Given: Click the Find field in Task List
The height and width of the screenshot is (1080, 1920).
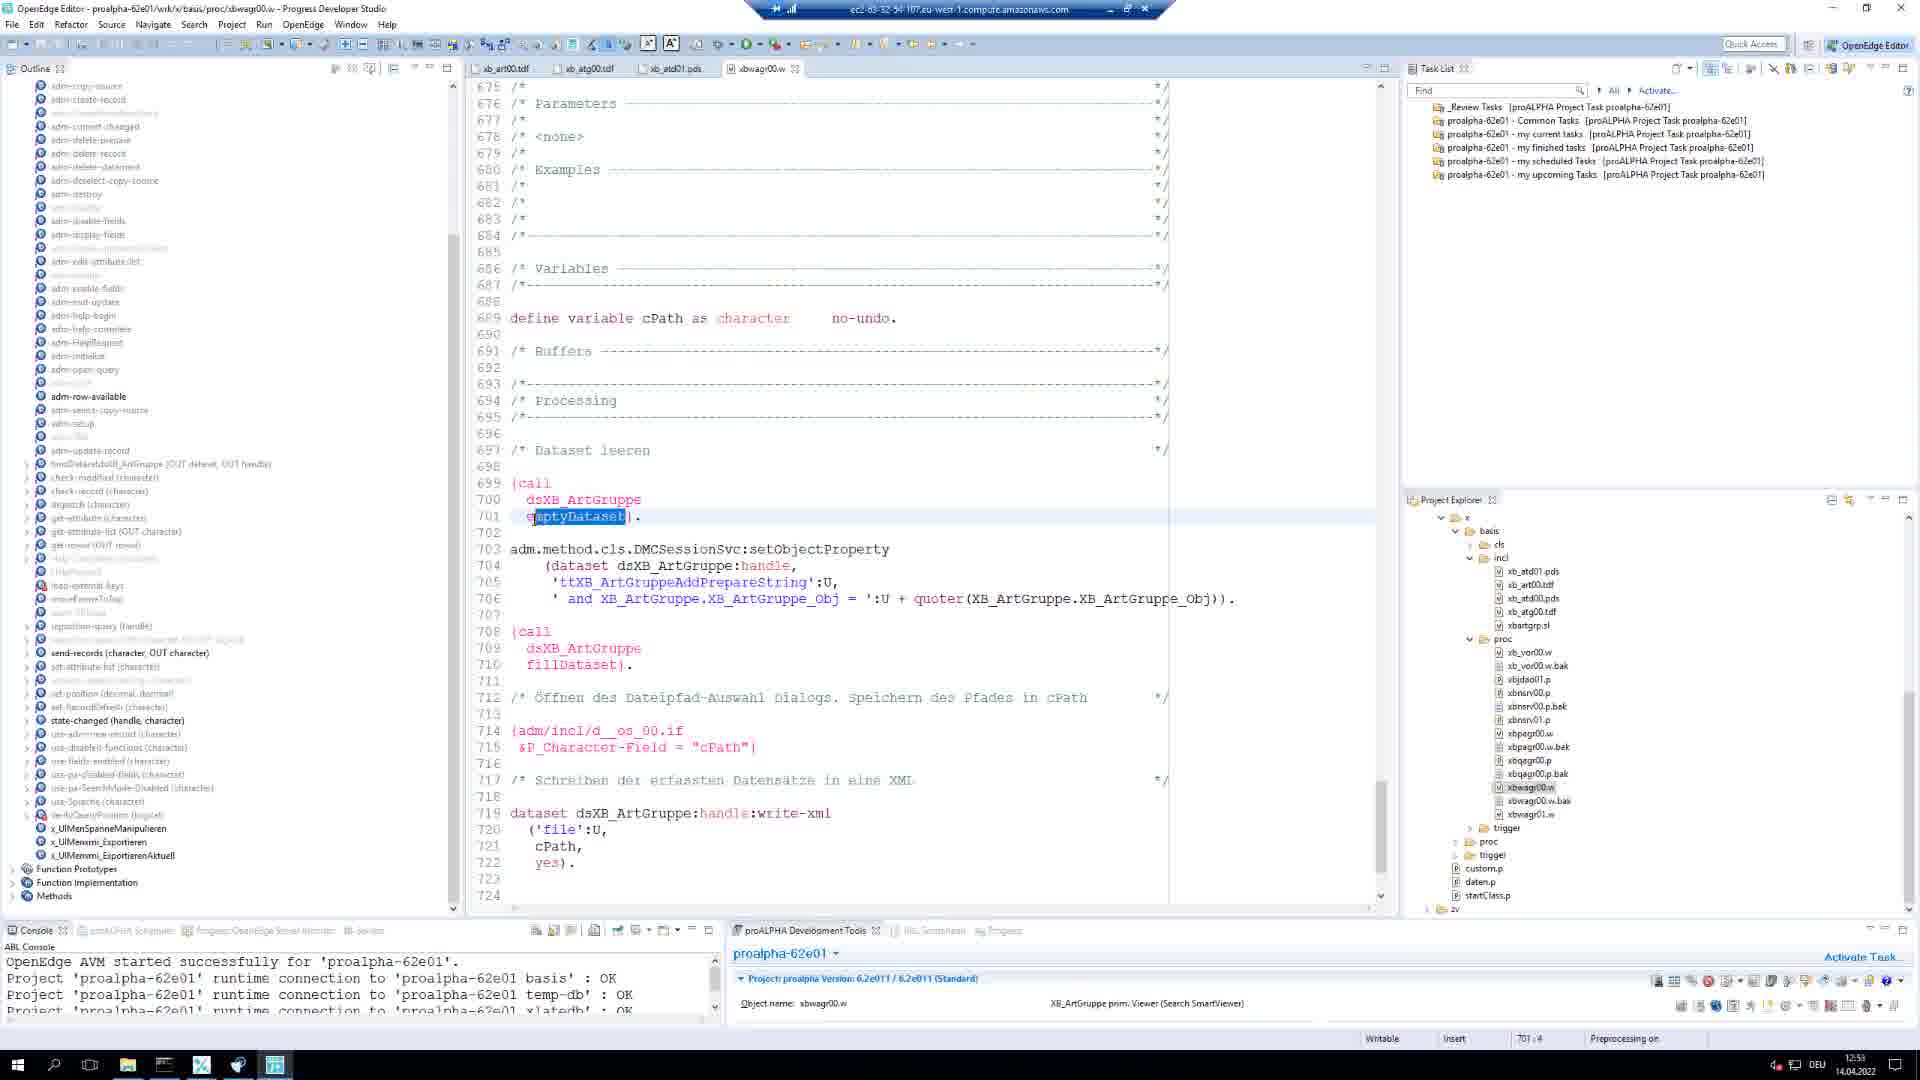Looking at the screenshot, I should click(1496, 90).
